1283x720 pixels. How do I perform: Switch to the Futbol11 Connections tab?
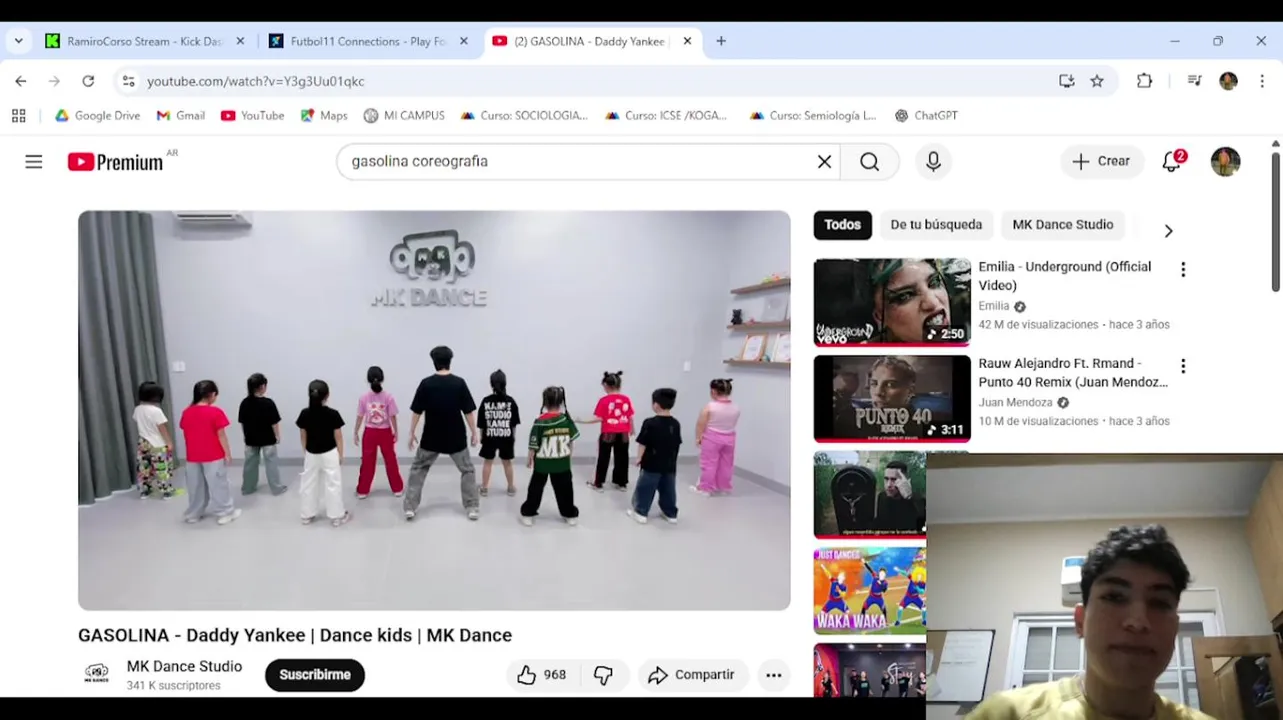(368, 41)
